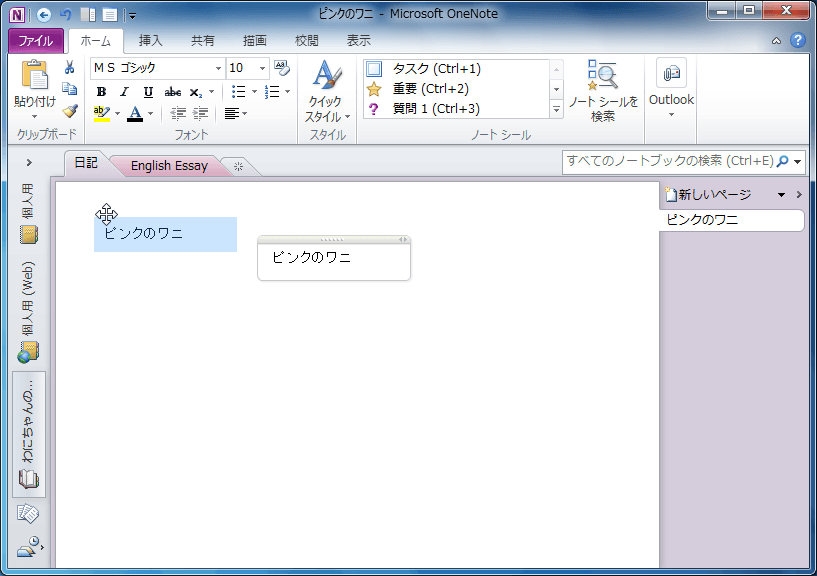Viewport: 817px width, 576px height.
Task: Apply font color A swatch
Action: (135, 113)
